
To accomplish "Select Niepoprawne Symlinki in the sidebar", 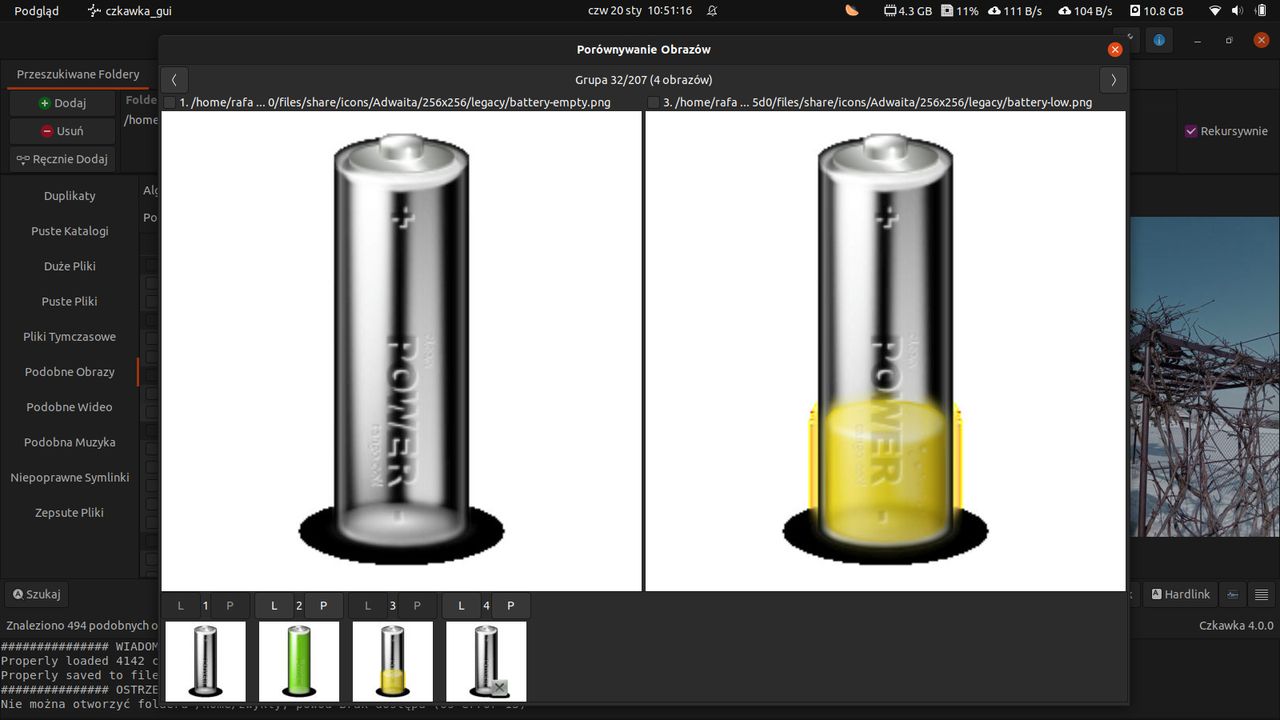I will tap(70, 477).
